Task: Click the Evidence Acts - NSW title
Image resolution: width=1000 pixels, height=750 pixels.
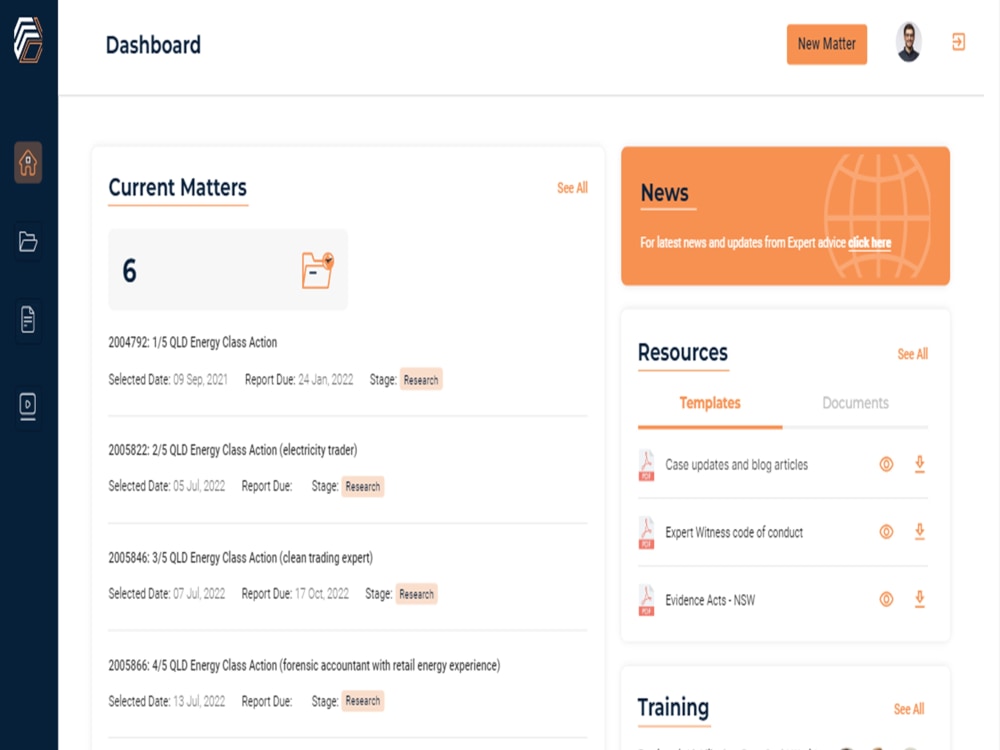Action: click(x=710, y=600)
